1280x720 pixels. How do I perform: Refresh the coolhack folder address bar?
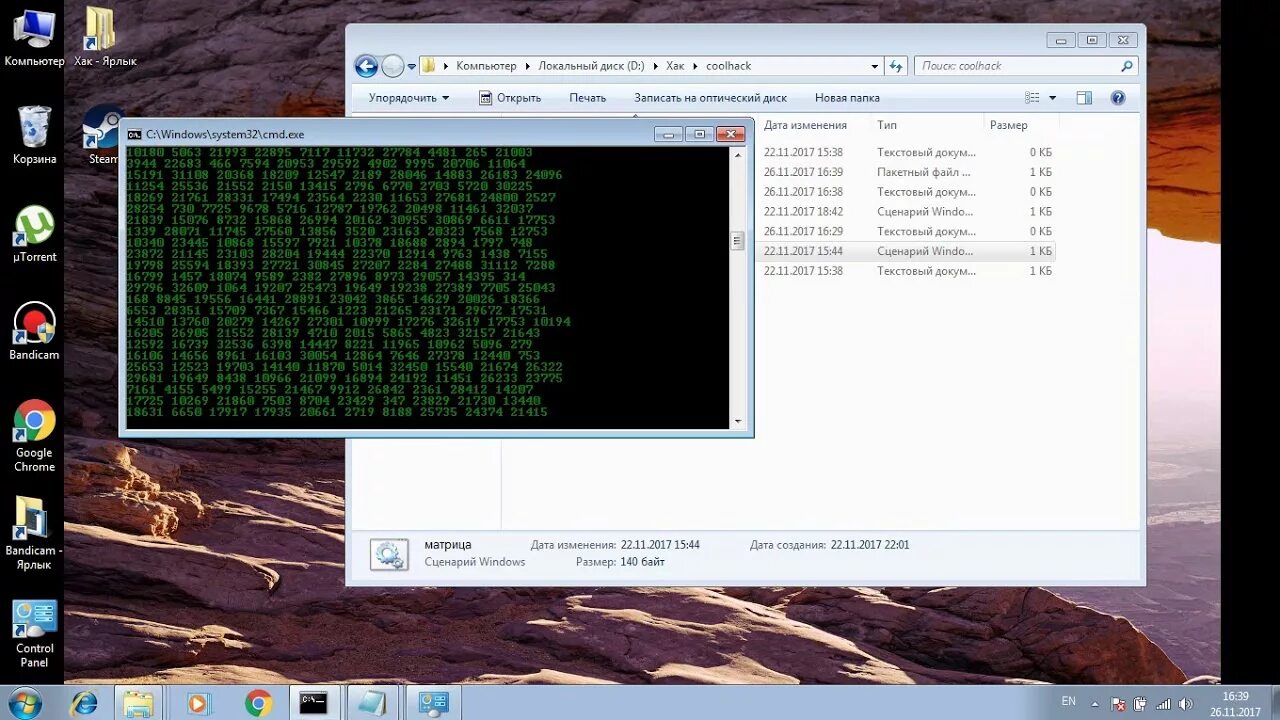point(896,66)
